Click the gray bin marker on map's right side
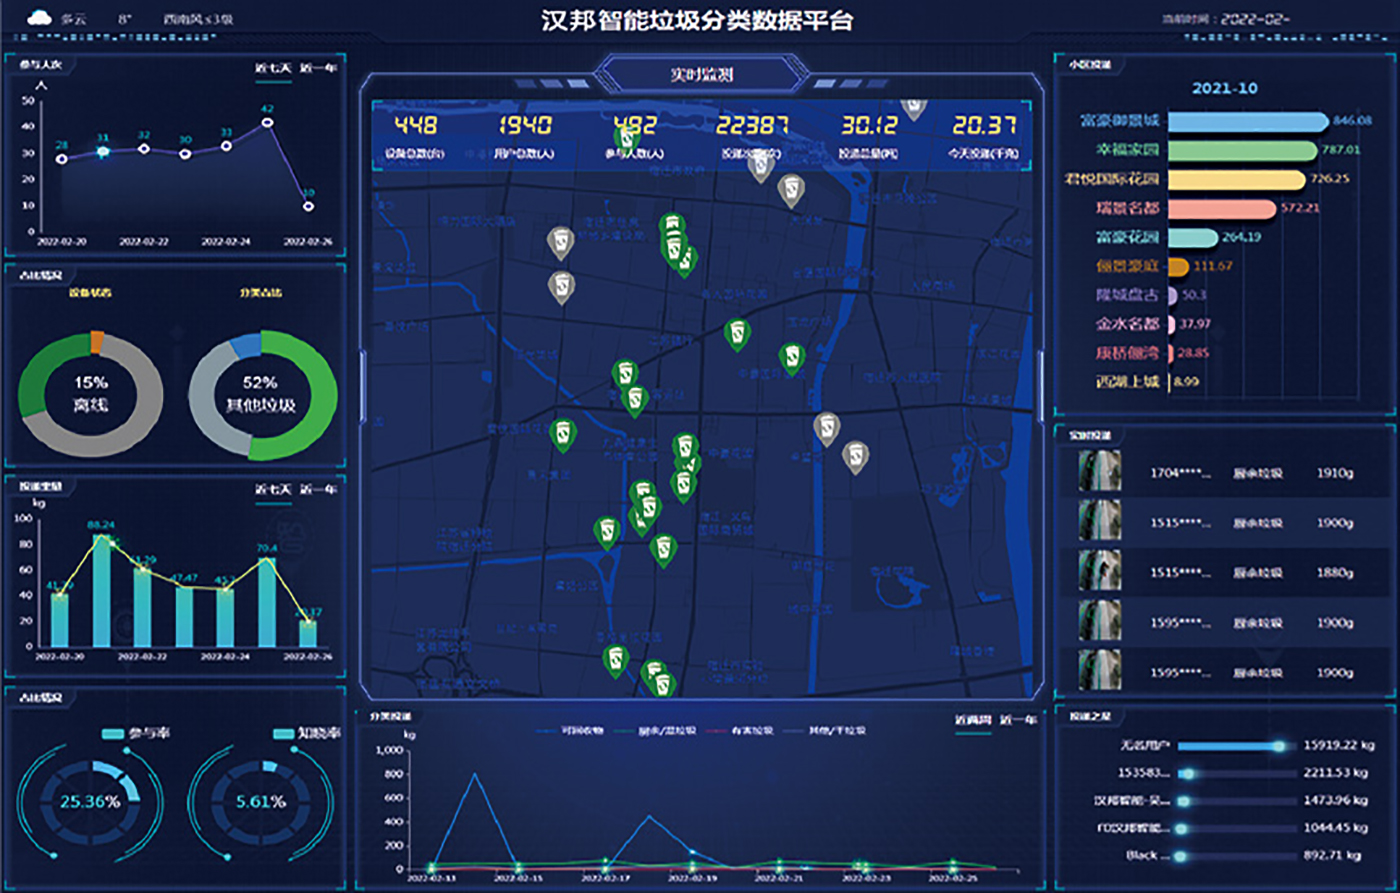1400x893 pixels. pos(855,457)
